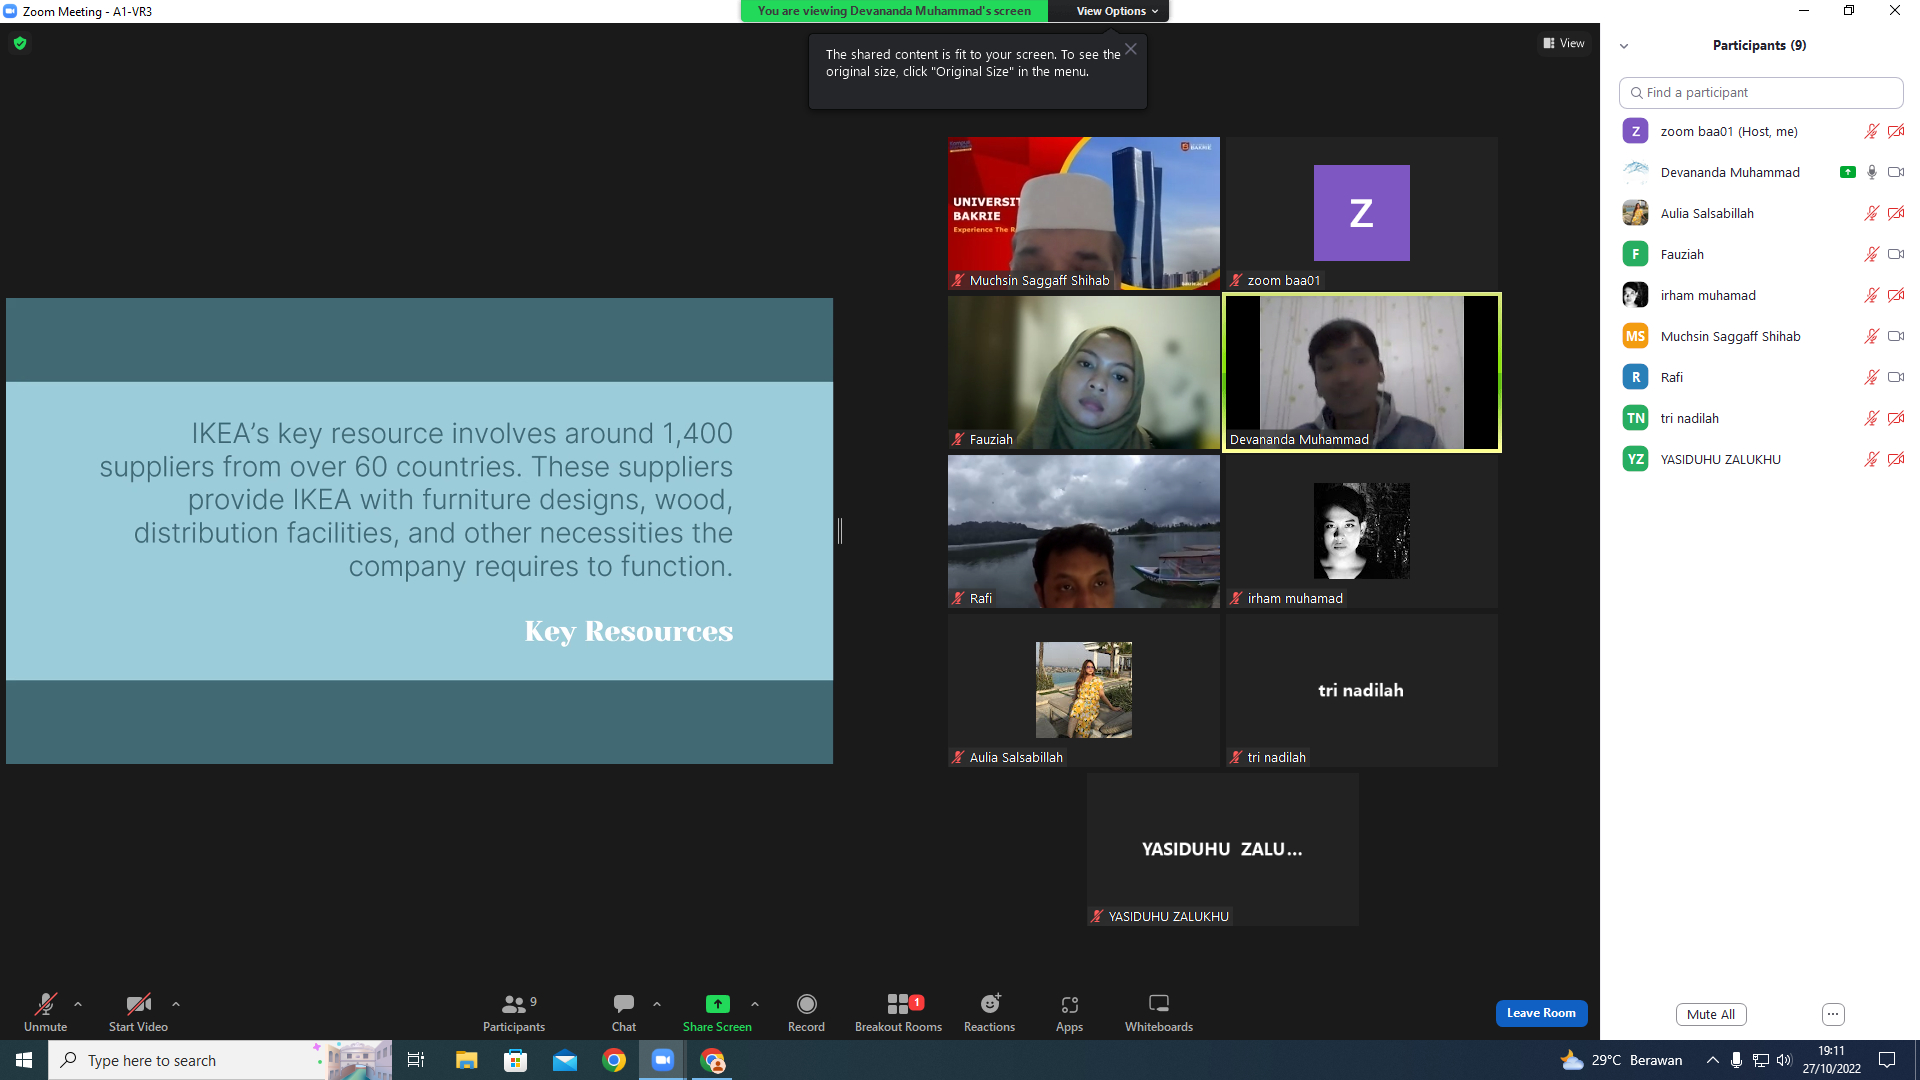Expand chat options arrow beside Chat

(x=657, y=1004)
